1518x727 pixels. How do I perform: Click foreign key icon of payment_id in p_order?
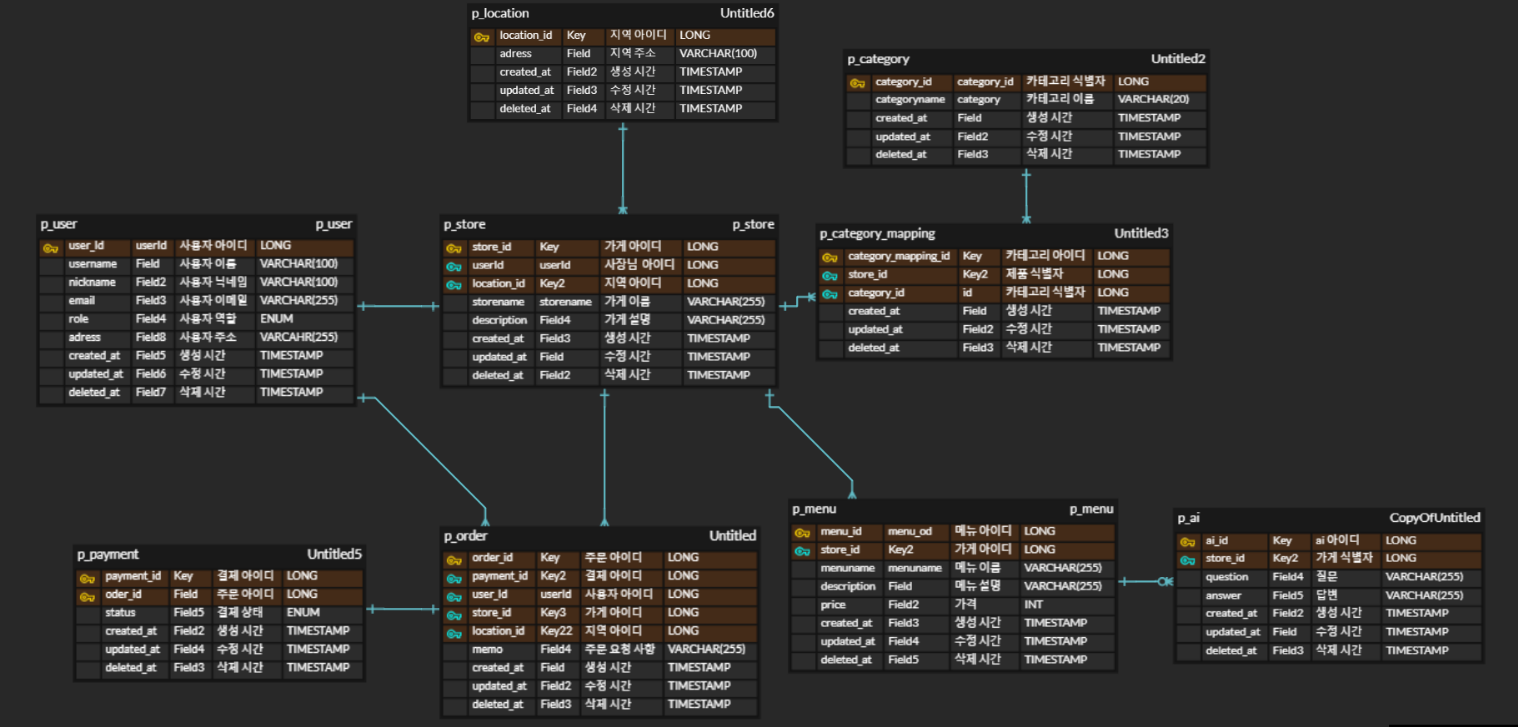click(x=454, y=577)
